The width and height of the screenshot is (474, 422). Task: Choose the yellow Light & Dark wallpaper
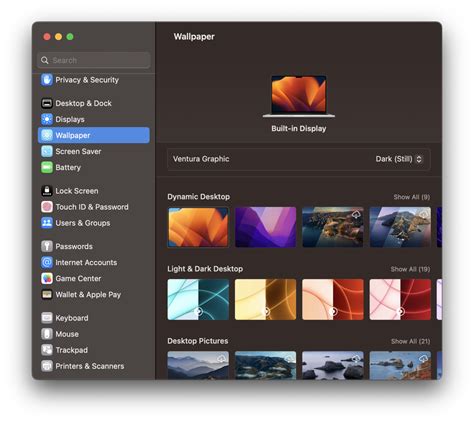(265, 299)
